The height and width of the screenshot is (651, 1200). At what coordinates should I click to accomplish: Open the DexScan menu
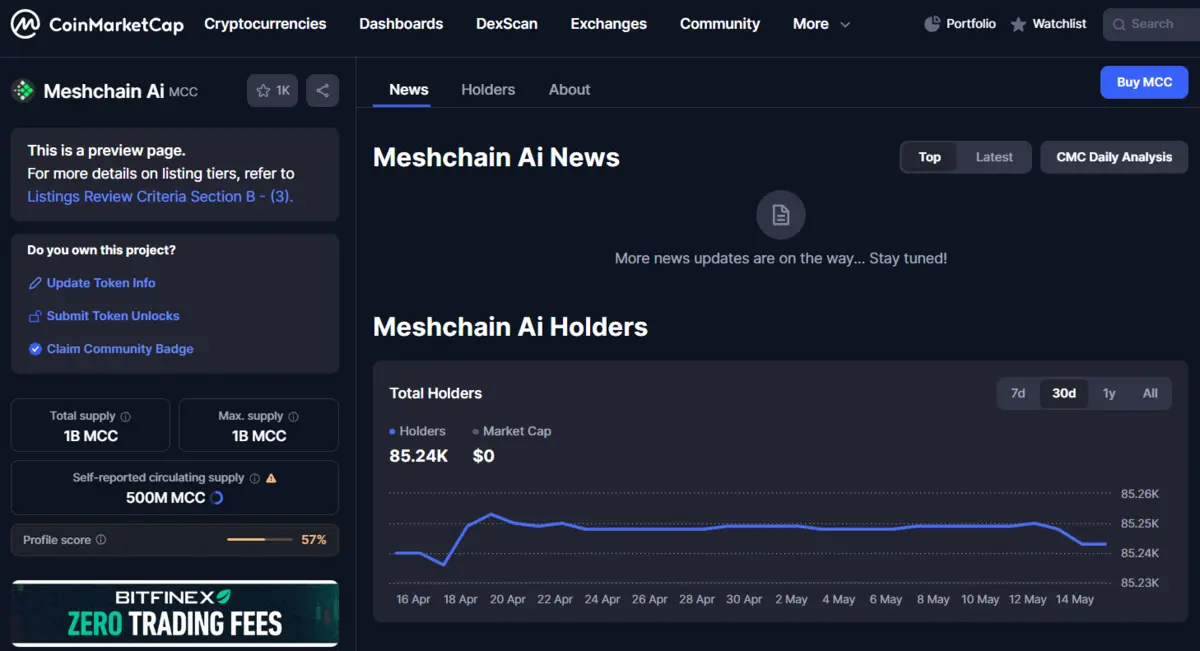(506, 24)
